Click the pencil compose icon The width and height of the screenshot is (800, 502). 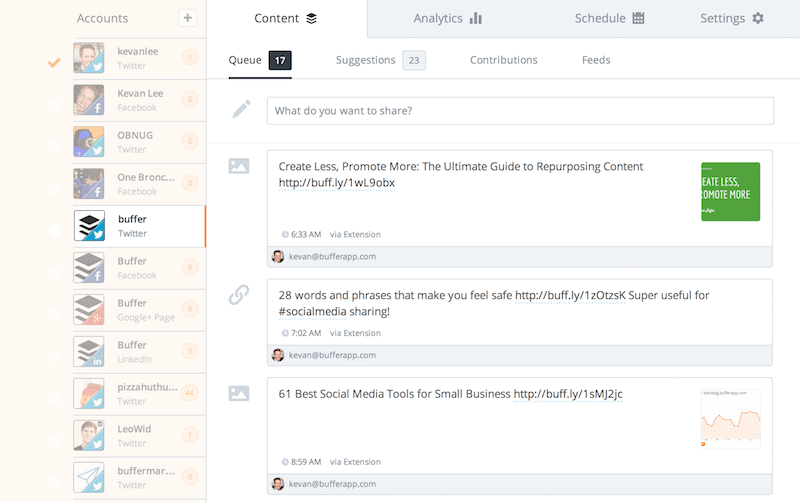coord(241,109)
